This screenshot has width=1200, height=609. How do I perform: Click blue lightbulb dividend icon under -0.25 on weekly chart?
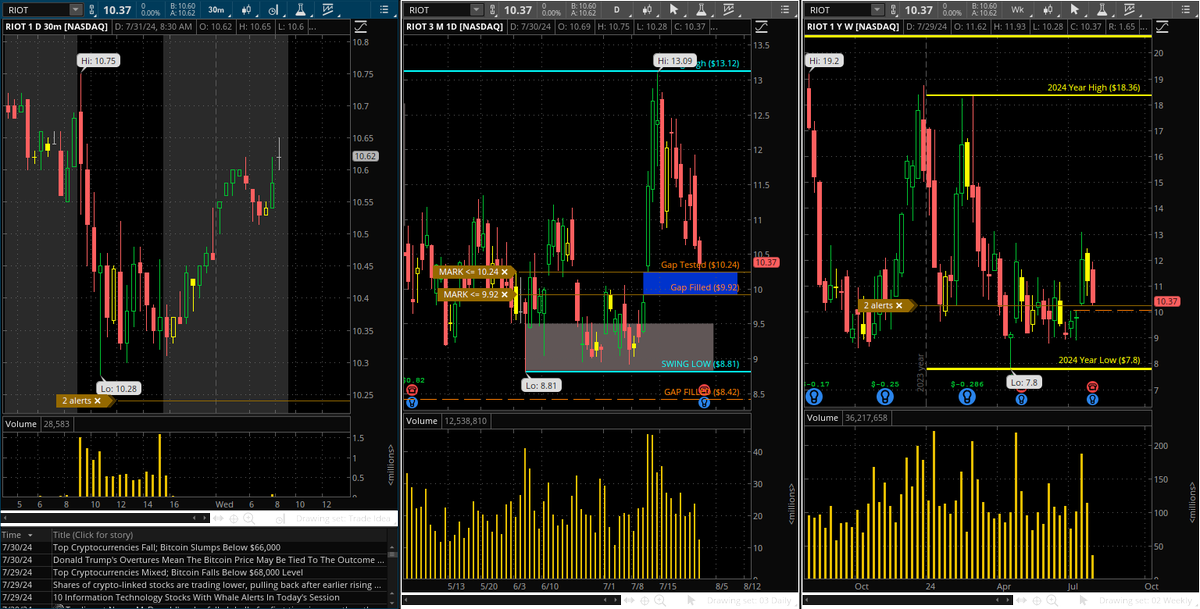(885, 397)
